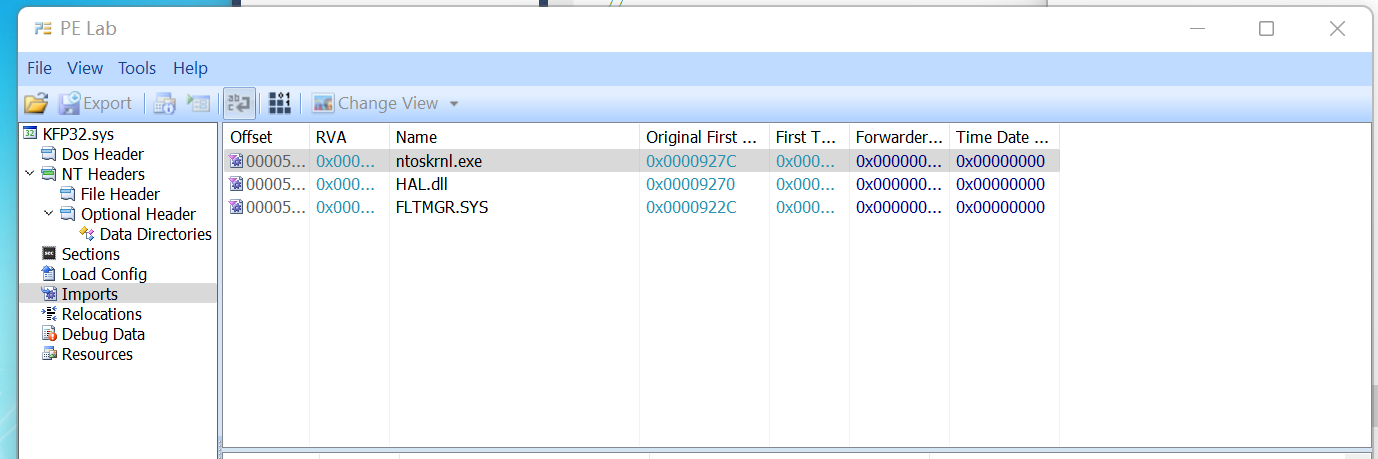Open Relocations in the tree

click(x=102, y=314)
